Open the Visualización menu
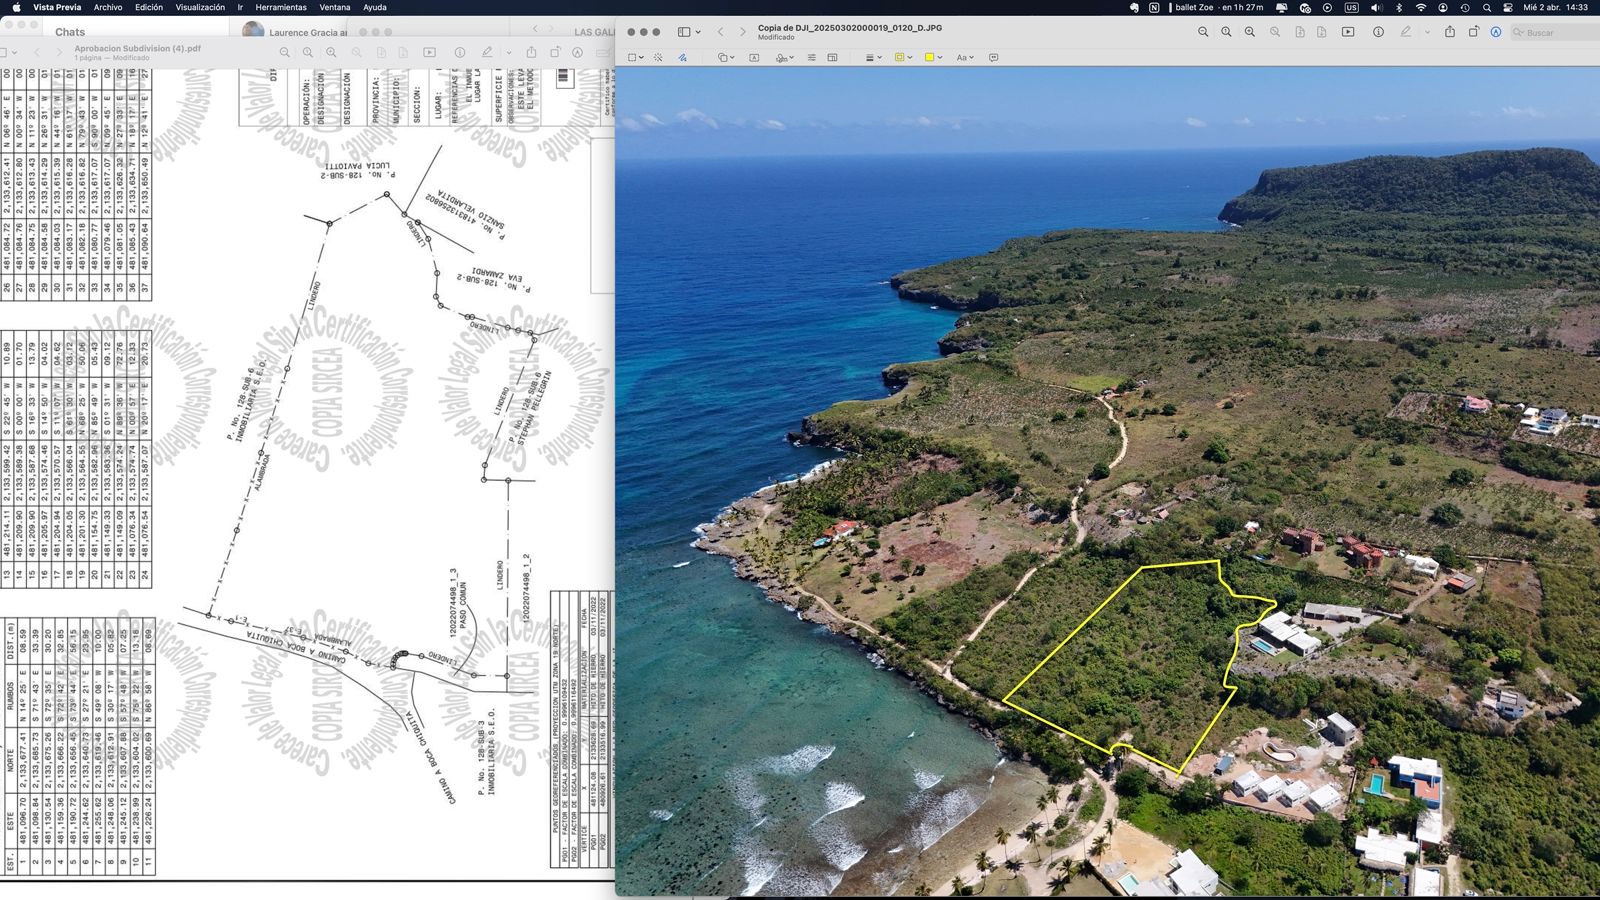The height and width of the screenshot is (900, 1600). pos(200,7)
